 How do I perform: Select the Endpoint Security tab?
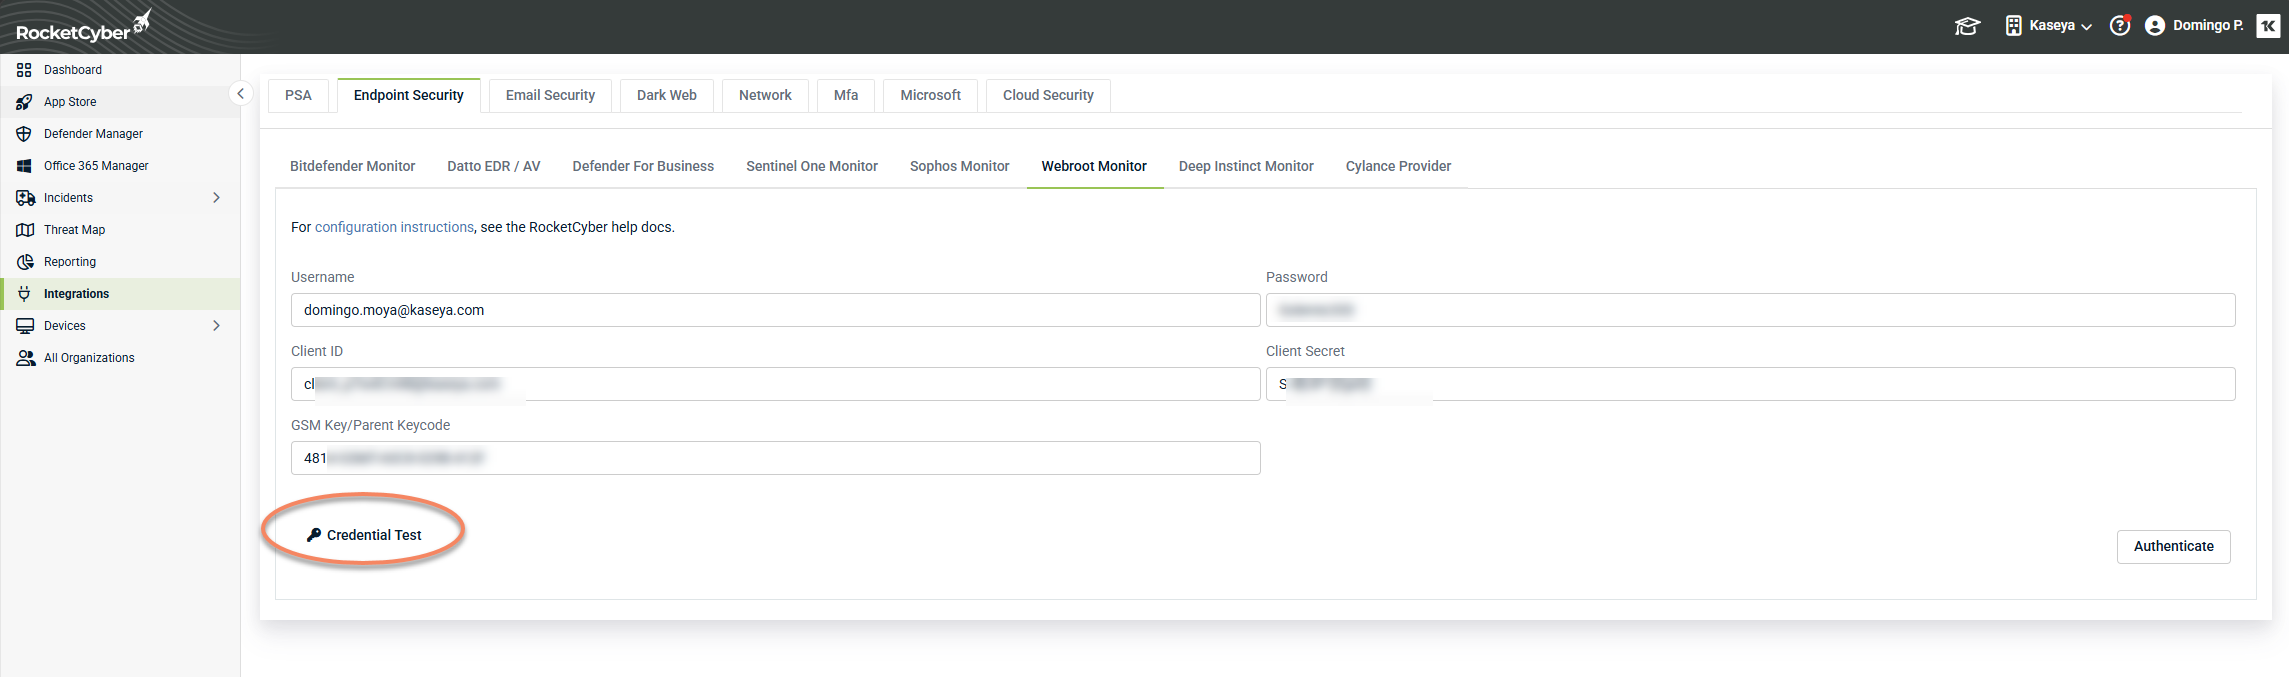pyautogui.click(x=409, y=95)
